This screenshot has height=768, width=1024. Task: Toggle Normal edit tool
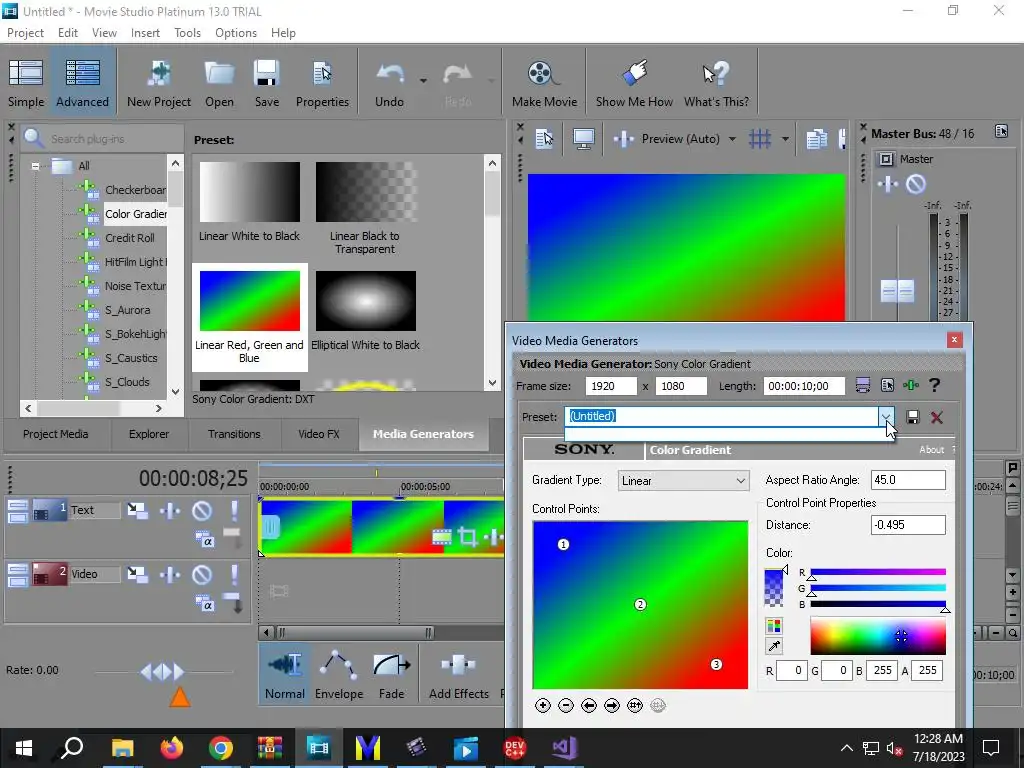pos(285,675)
